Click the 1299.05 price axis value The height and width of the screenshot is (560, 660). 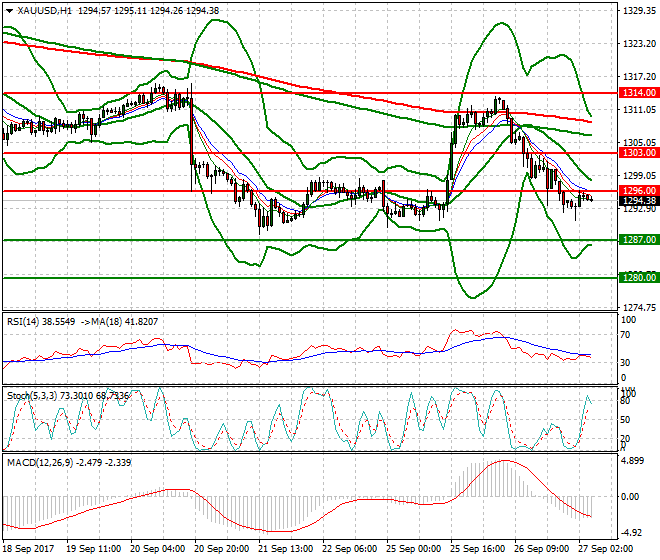[639, 176]
